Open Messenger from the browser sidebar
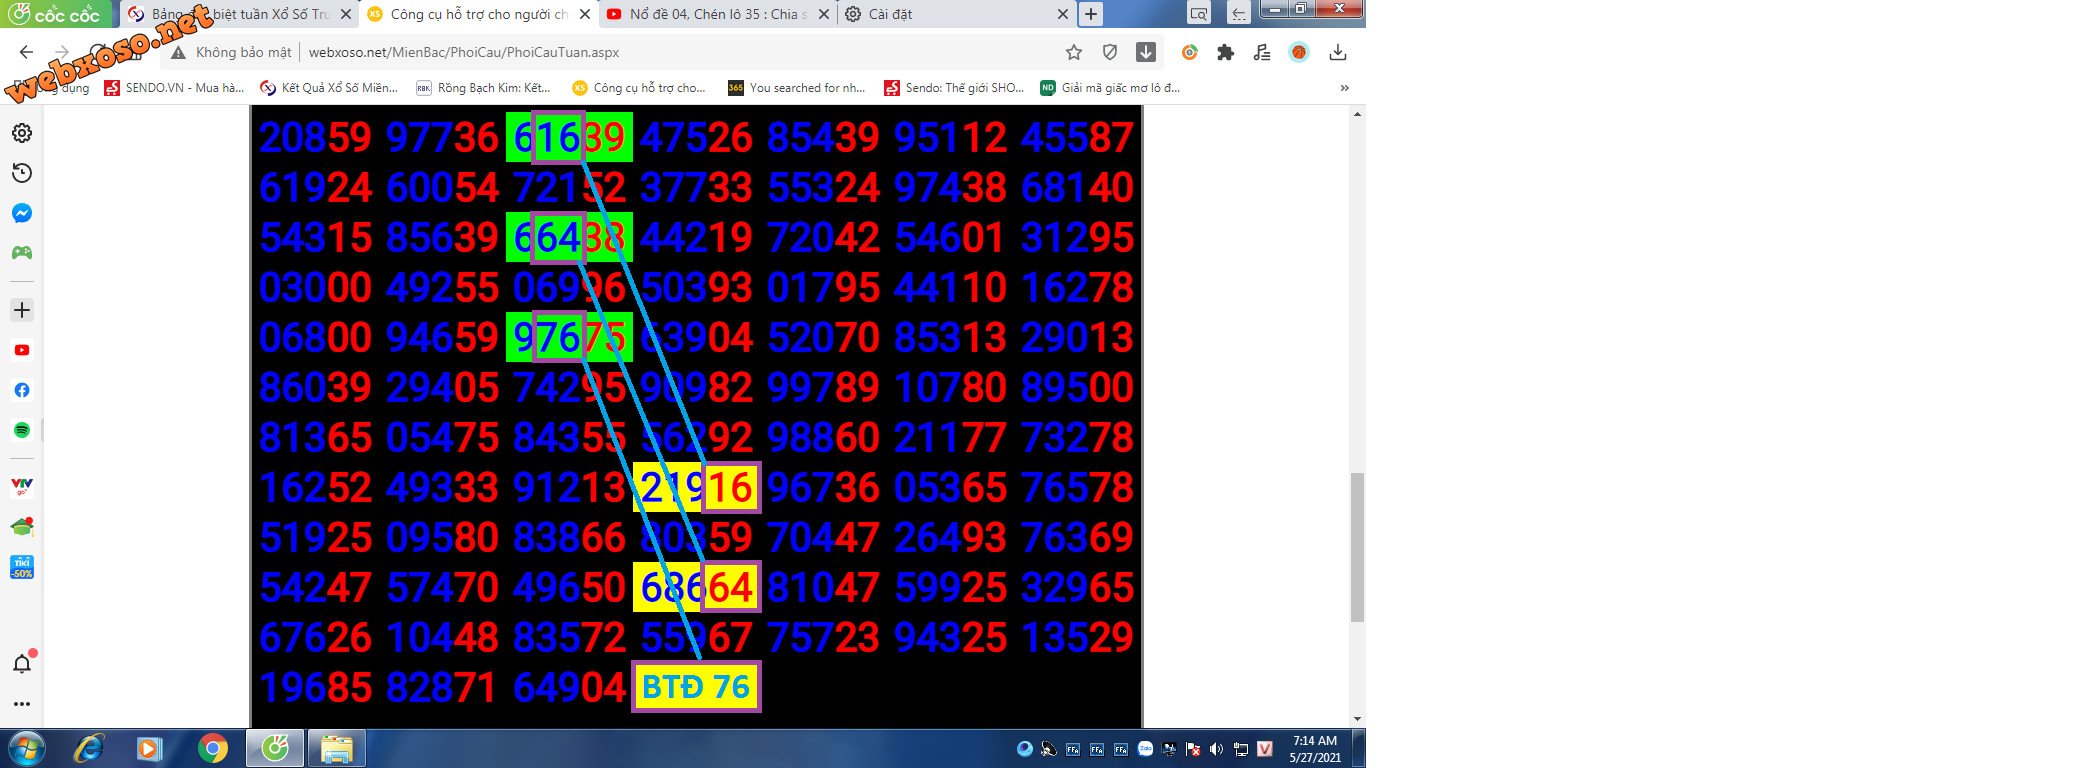Viewport: 2074px width, 768px height. pyautogui.click(x=22, y=213)
